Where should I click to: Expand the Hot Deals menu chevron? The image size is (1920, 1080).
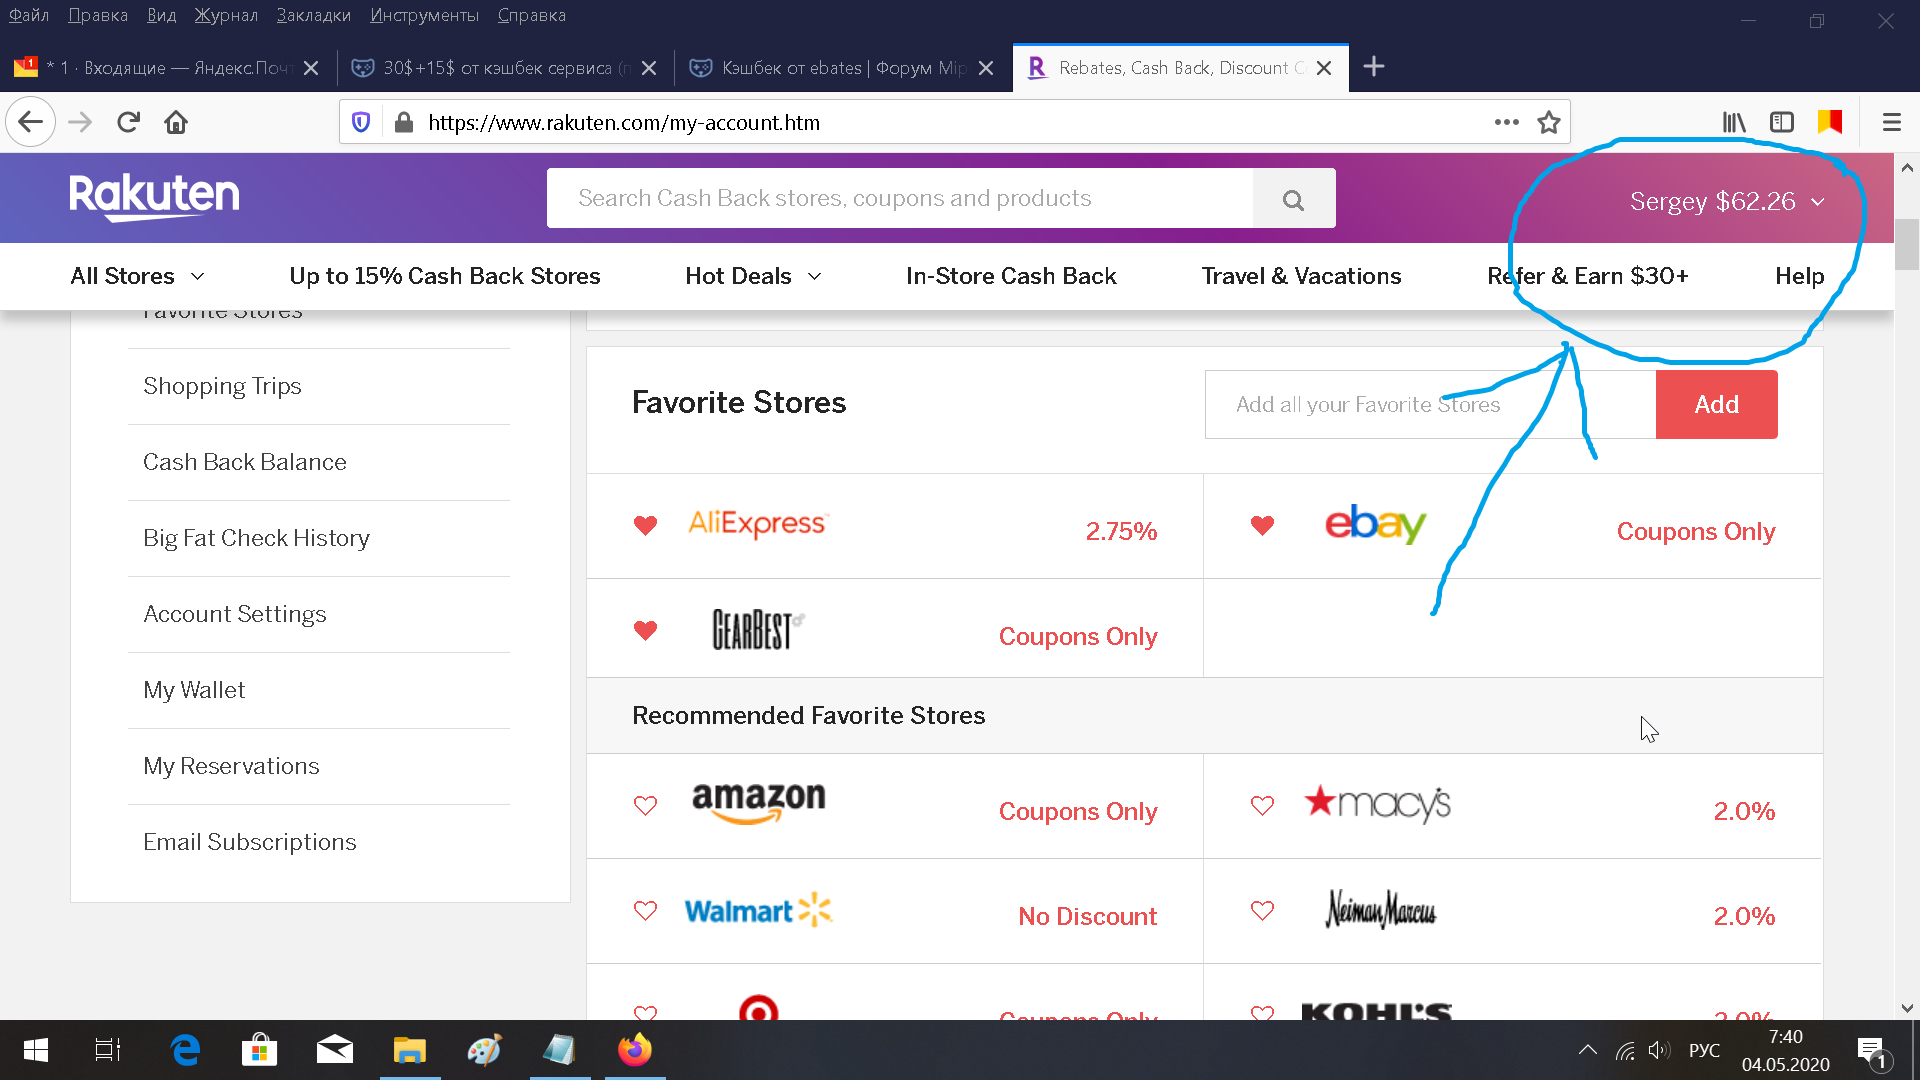(815, 276)
